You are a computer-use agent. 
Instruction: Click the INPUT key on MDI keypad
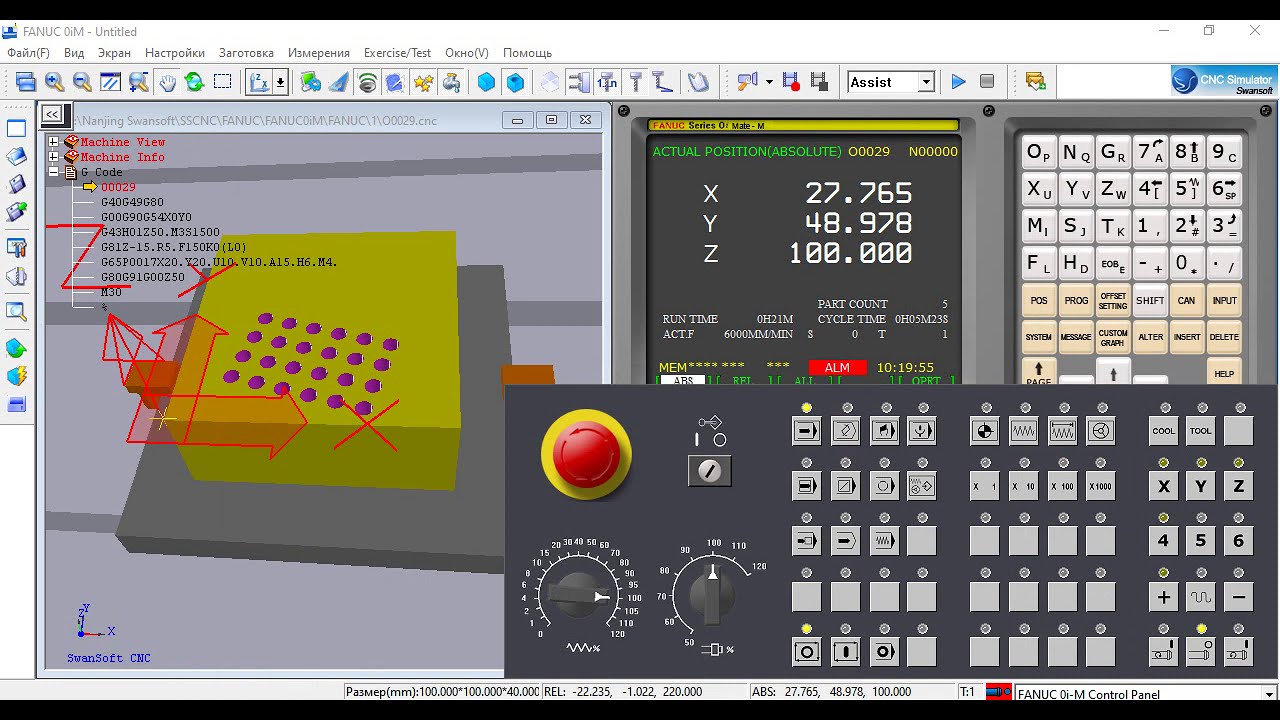tap(1224, 301)
